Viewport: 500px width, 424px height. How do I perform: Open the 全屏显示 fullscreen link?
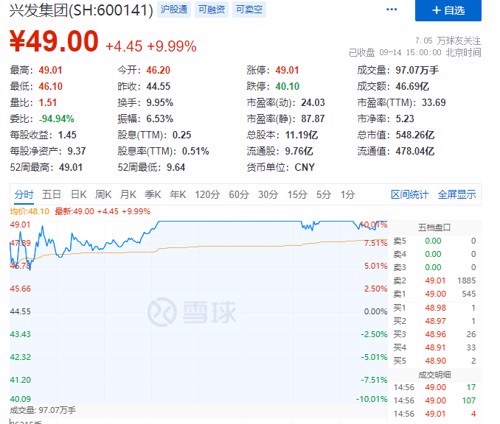tap(457, 194)
